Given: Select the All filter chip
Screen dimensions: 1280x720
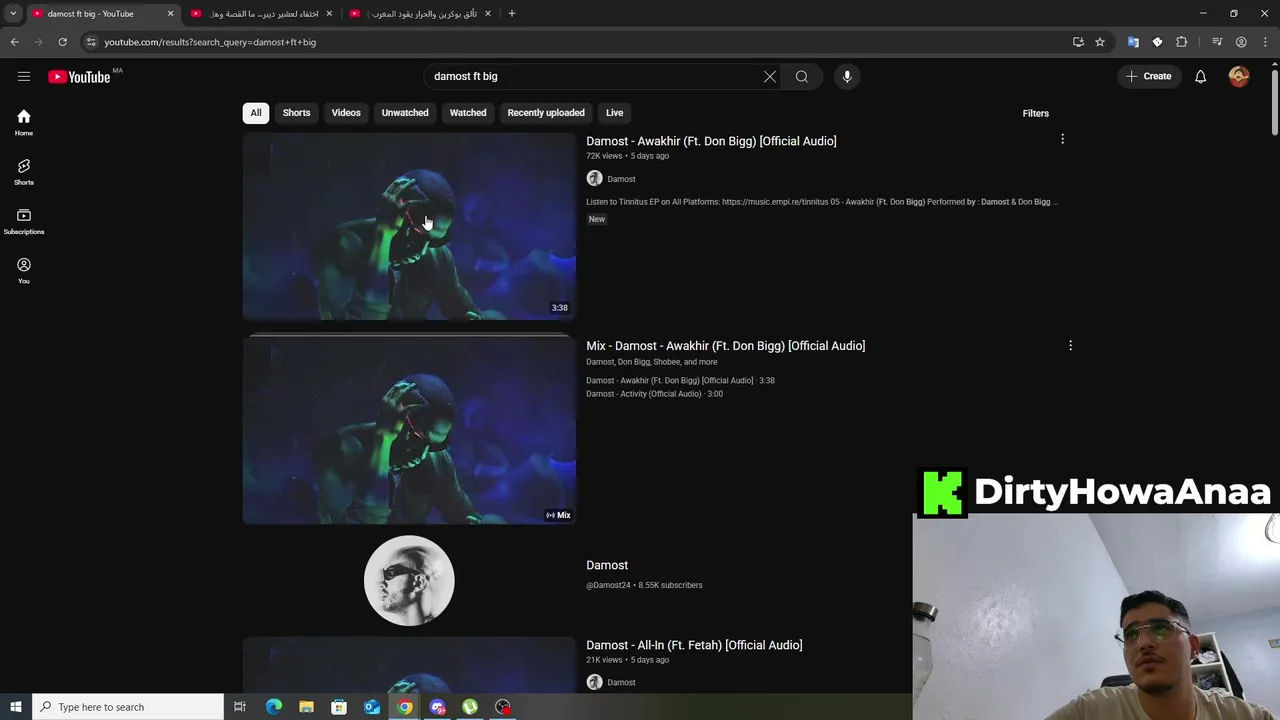Looking at the screenshot, I should [256, 113].
